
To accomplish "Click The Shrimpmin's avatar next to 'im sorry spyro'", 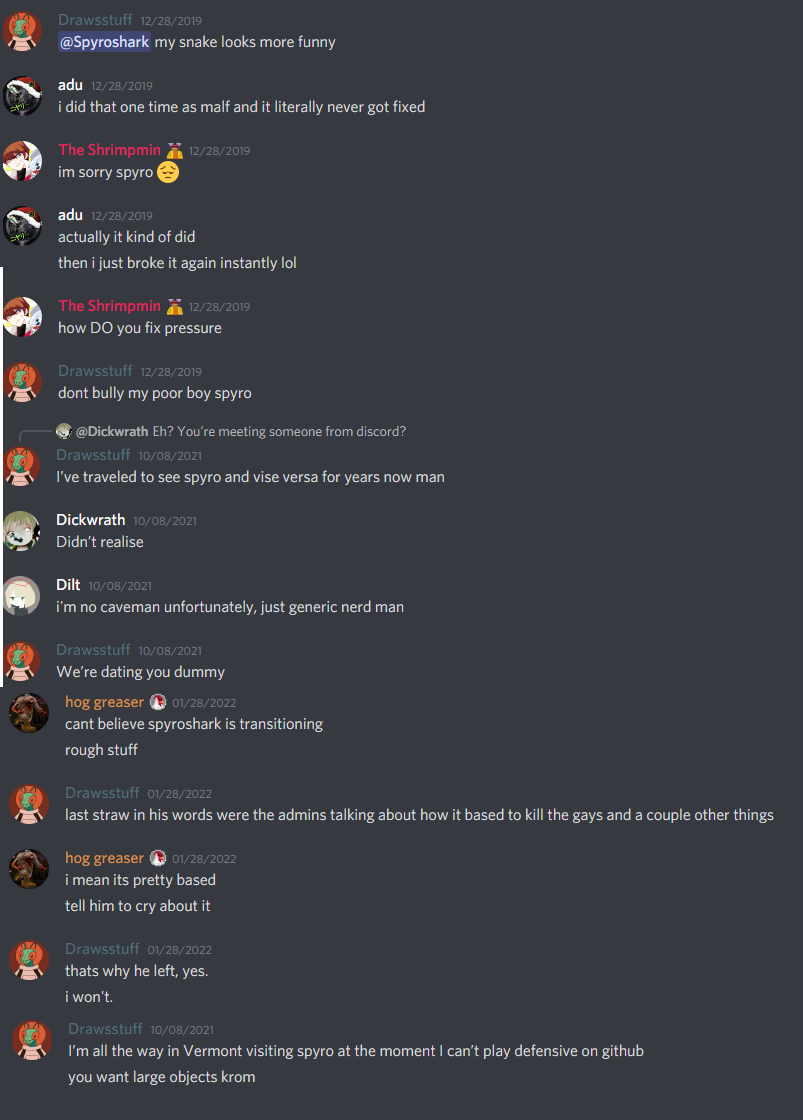I will (22, 161).
